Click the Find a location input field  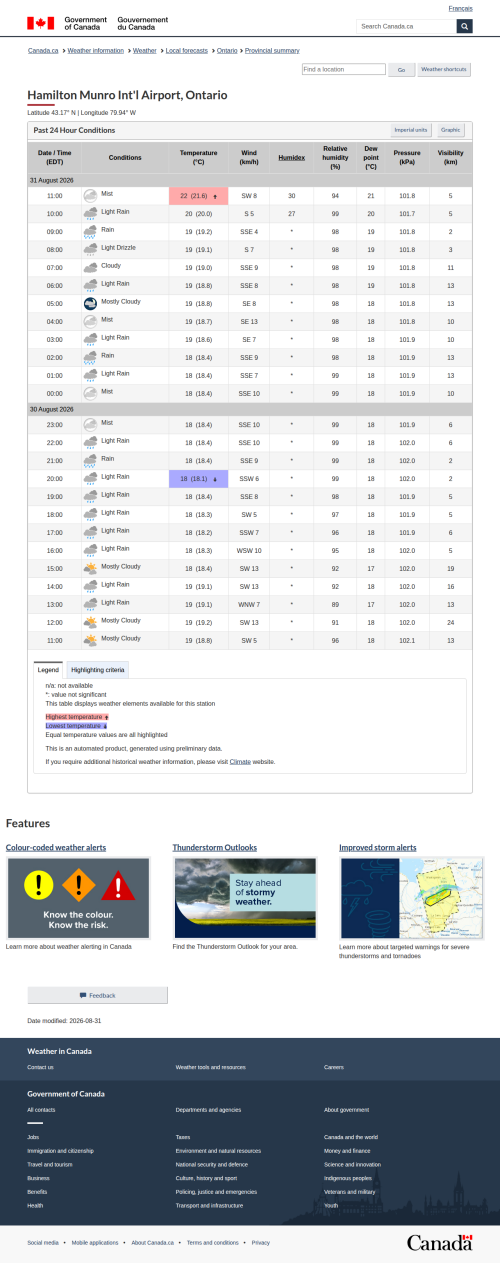click(x=343, y=70)
